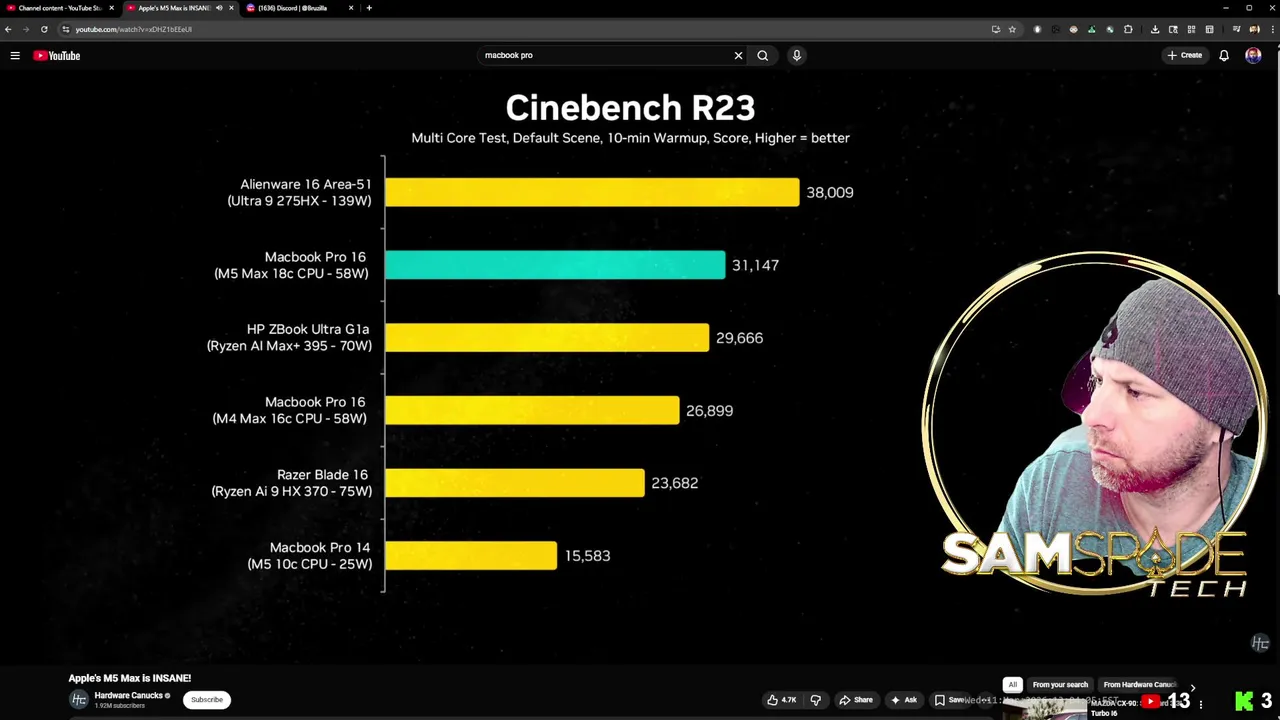
Task: Open the Hardware Canucks channel name link
Action: pos(128,696)
